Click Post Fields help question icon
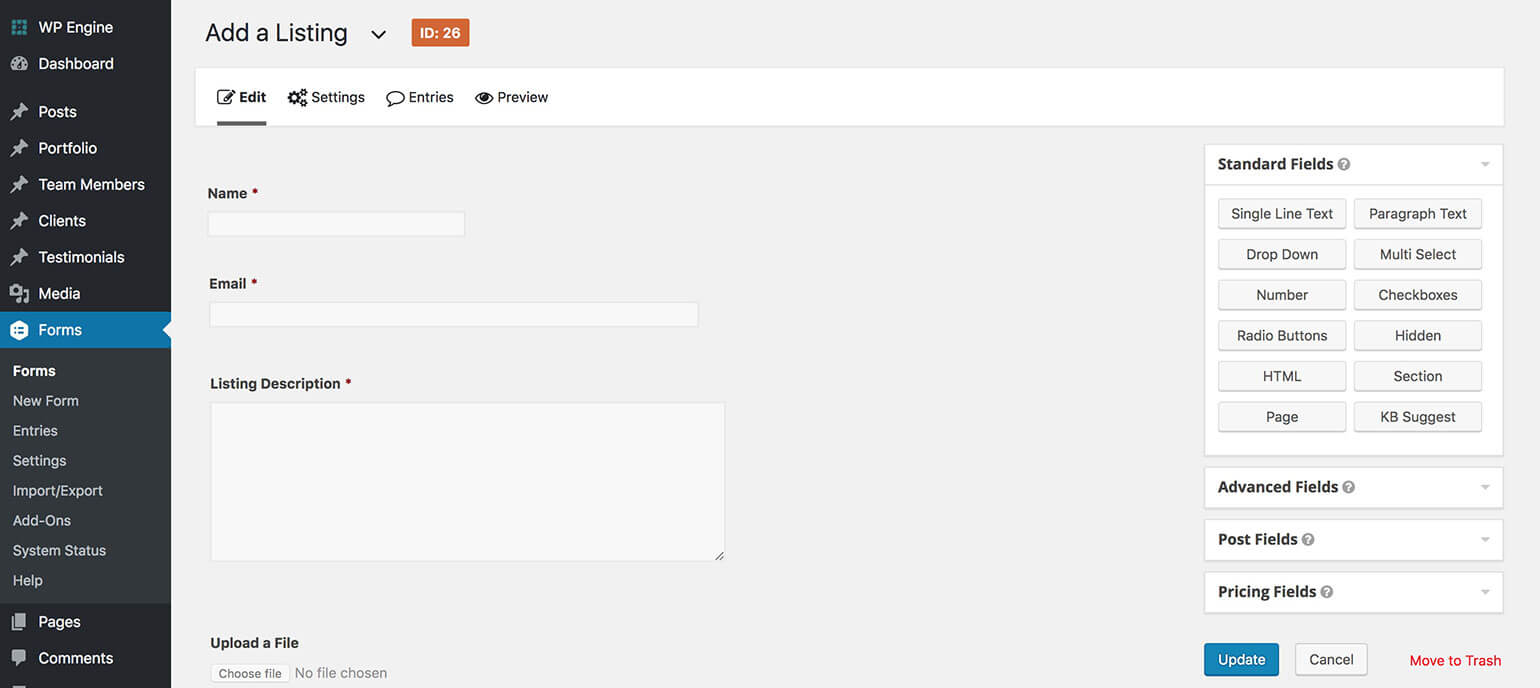 click(x=1308, y=540)
